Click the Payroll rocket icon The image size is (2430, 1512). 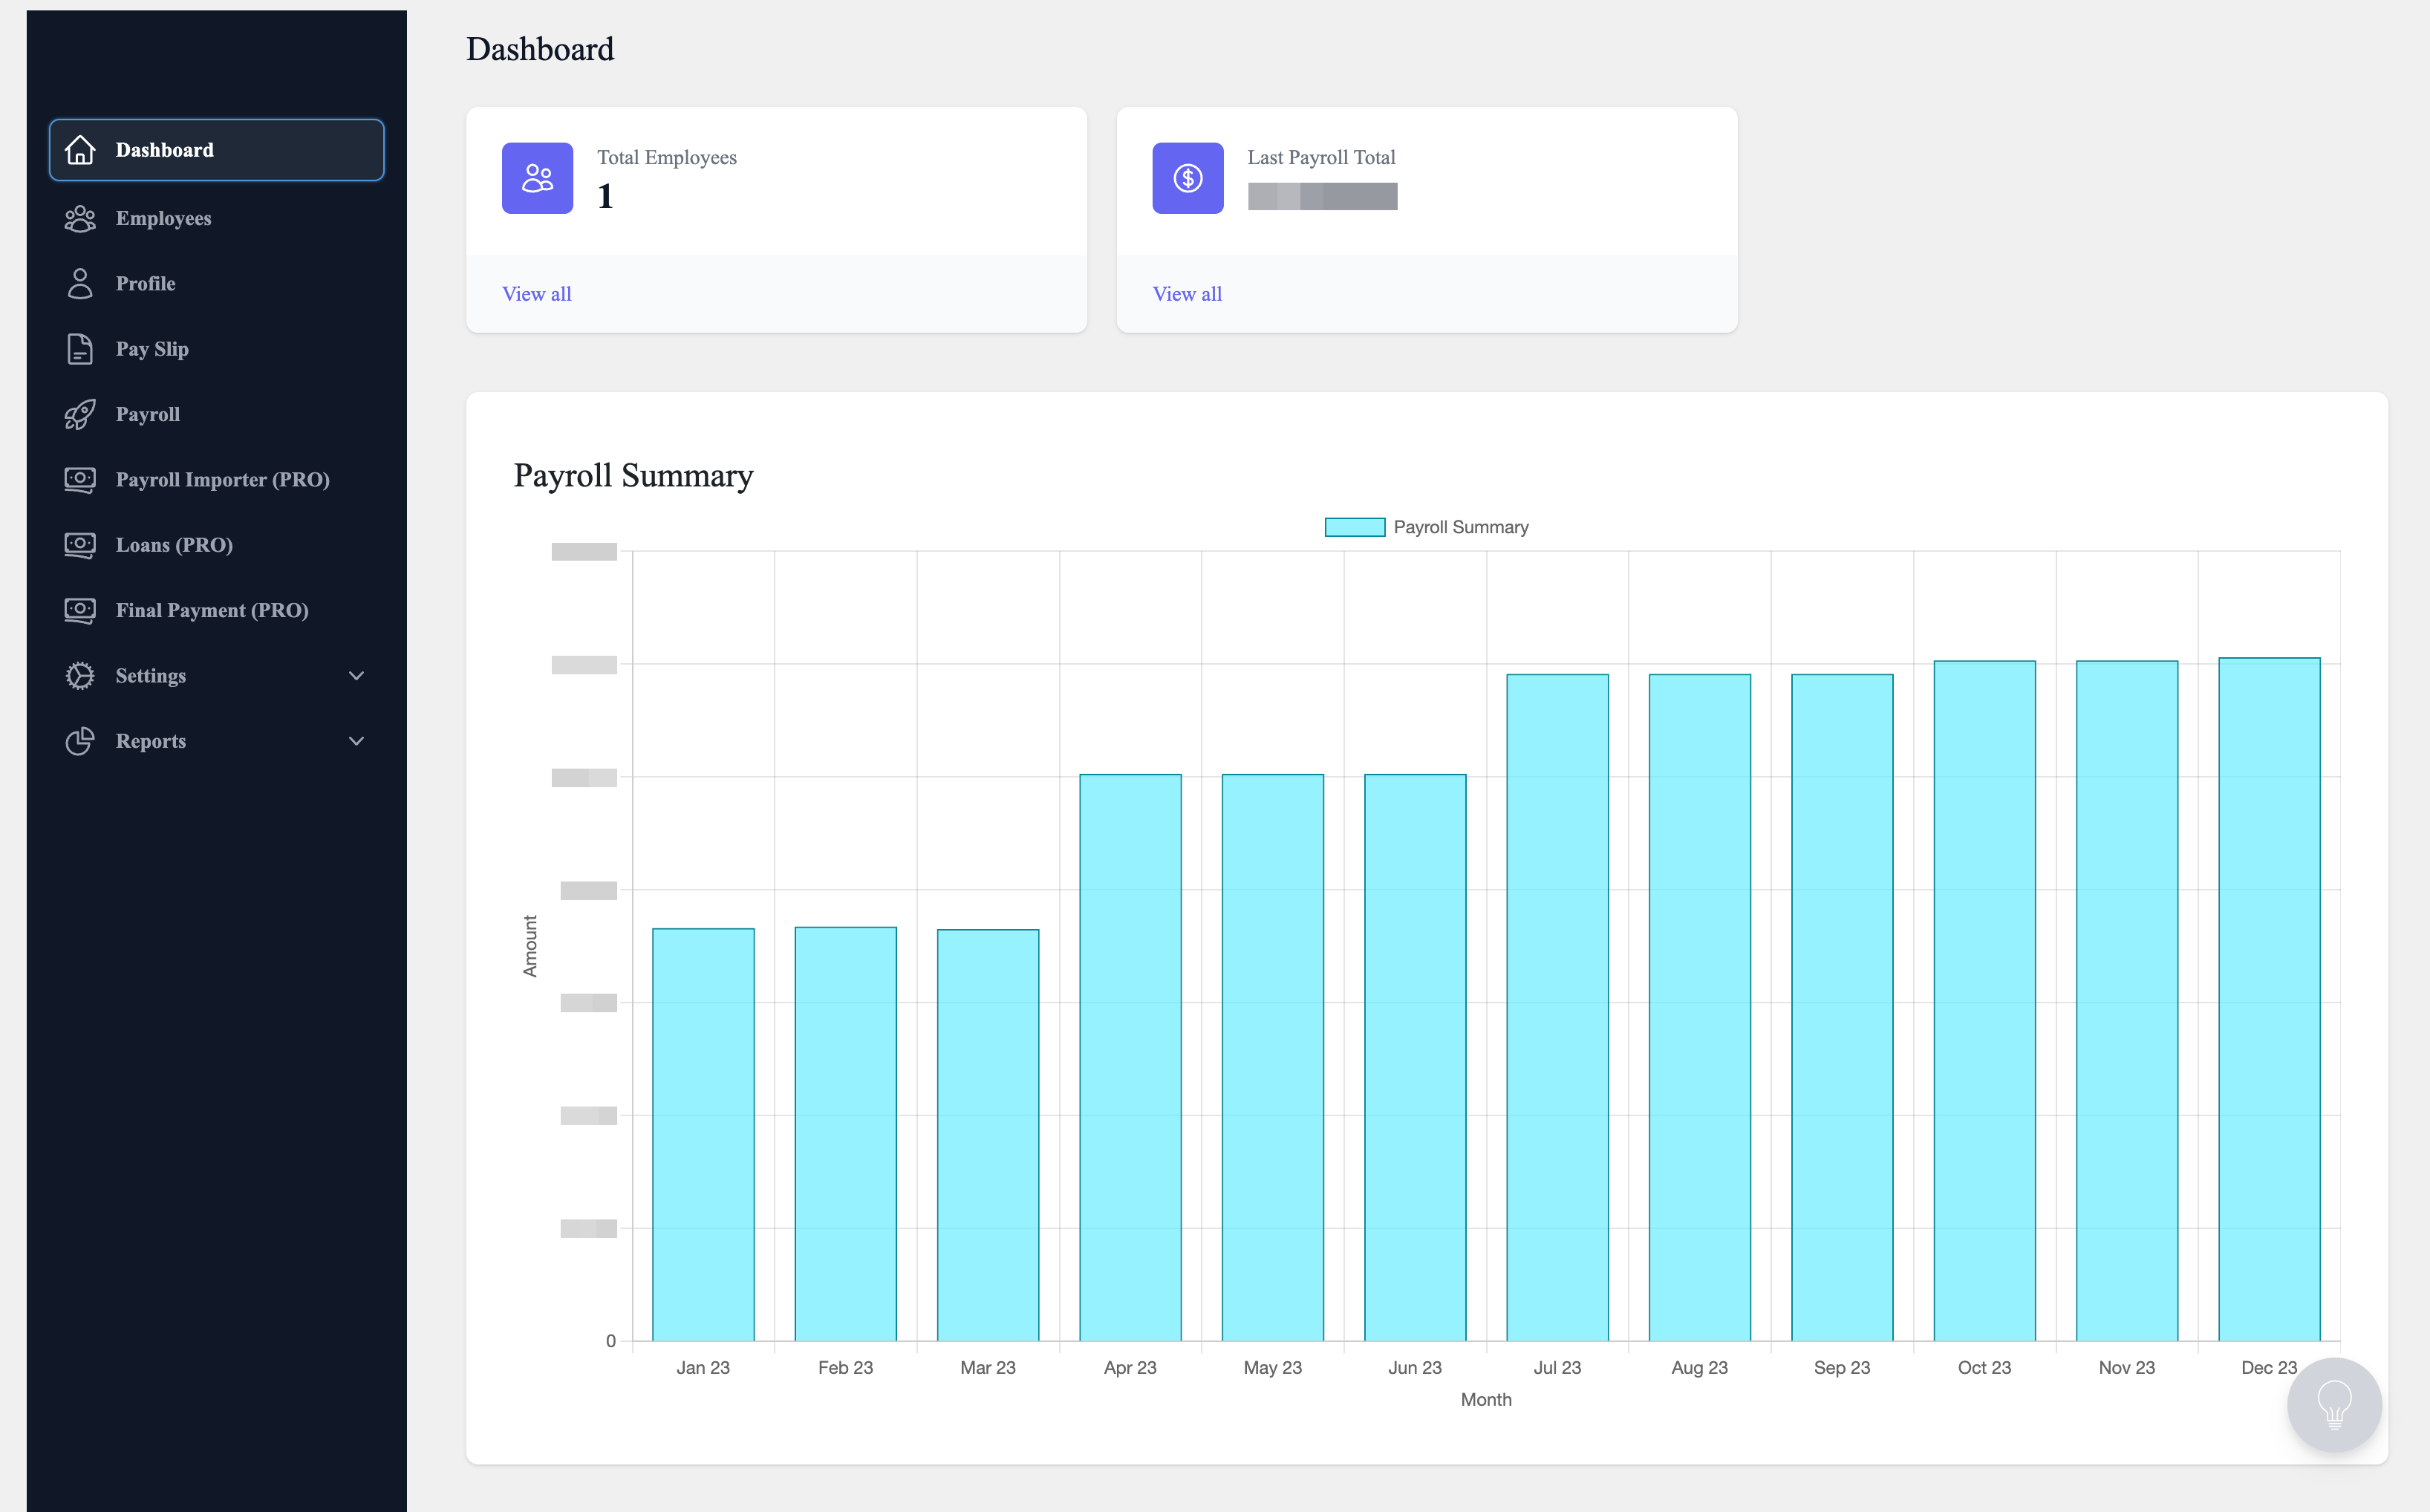(80, 414)
